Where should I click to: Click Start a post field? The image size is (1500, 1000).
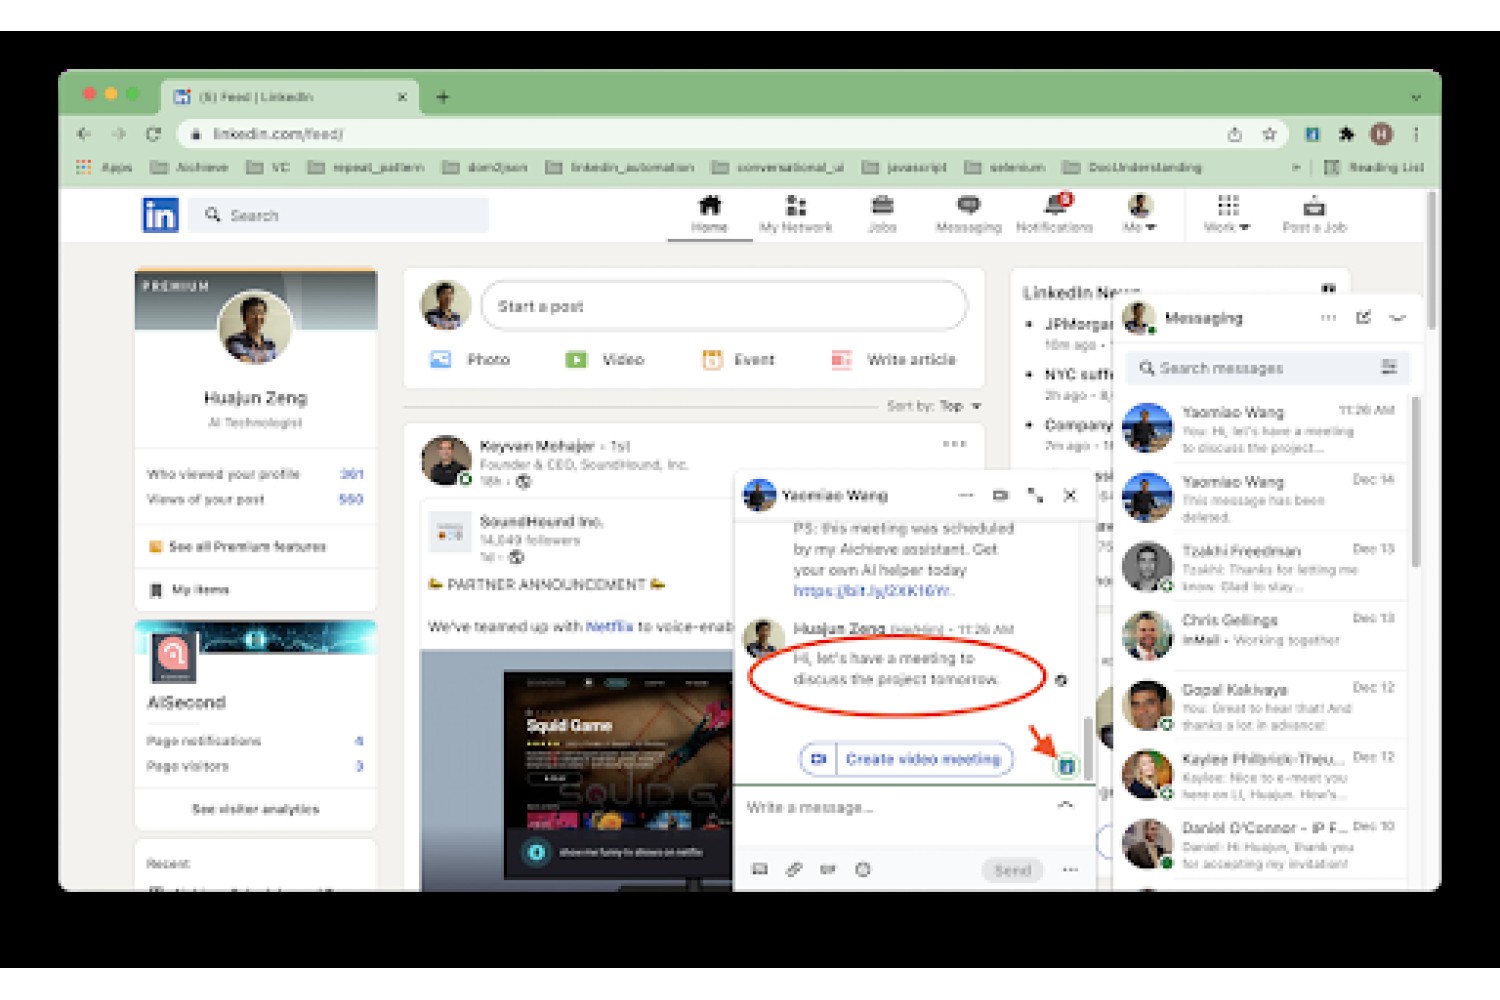pos(724,306)
